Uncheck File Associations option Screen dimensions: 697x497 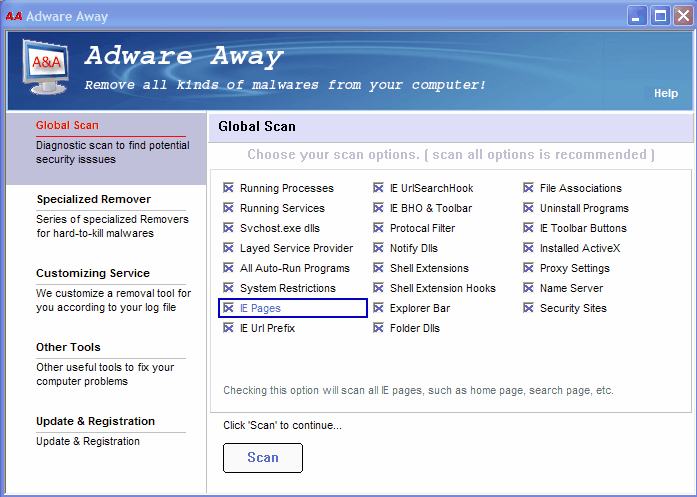click(x=529, y=188)
